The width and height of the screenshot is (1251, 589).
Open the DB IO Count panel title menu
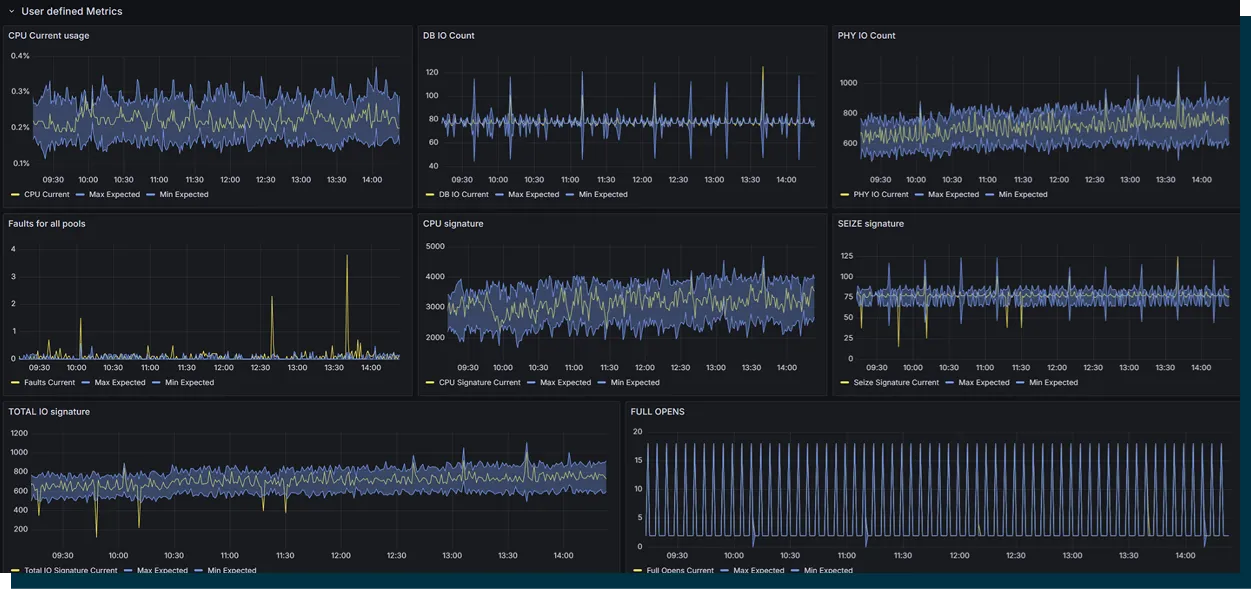coord(448,36)
